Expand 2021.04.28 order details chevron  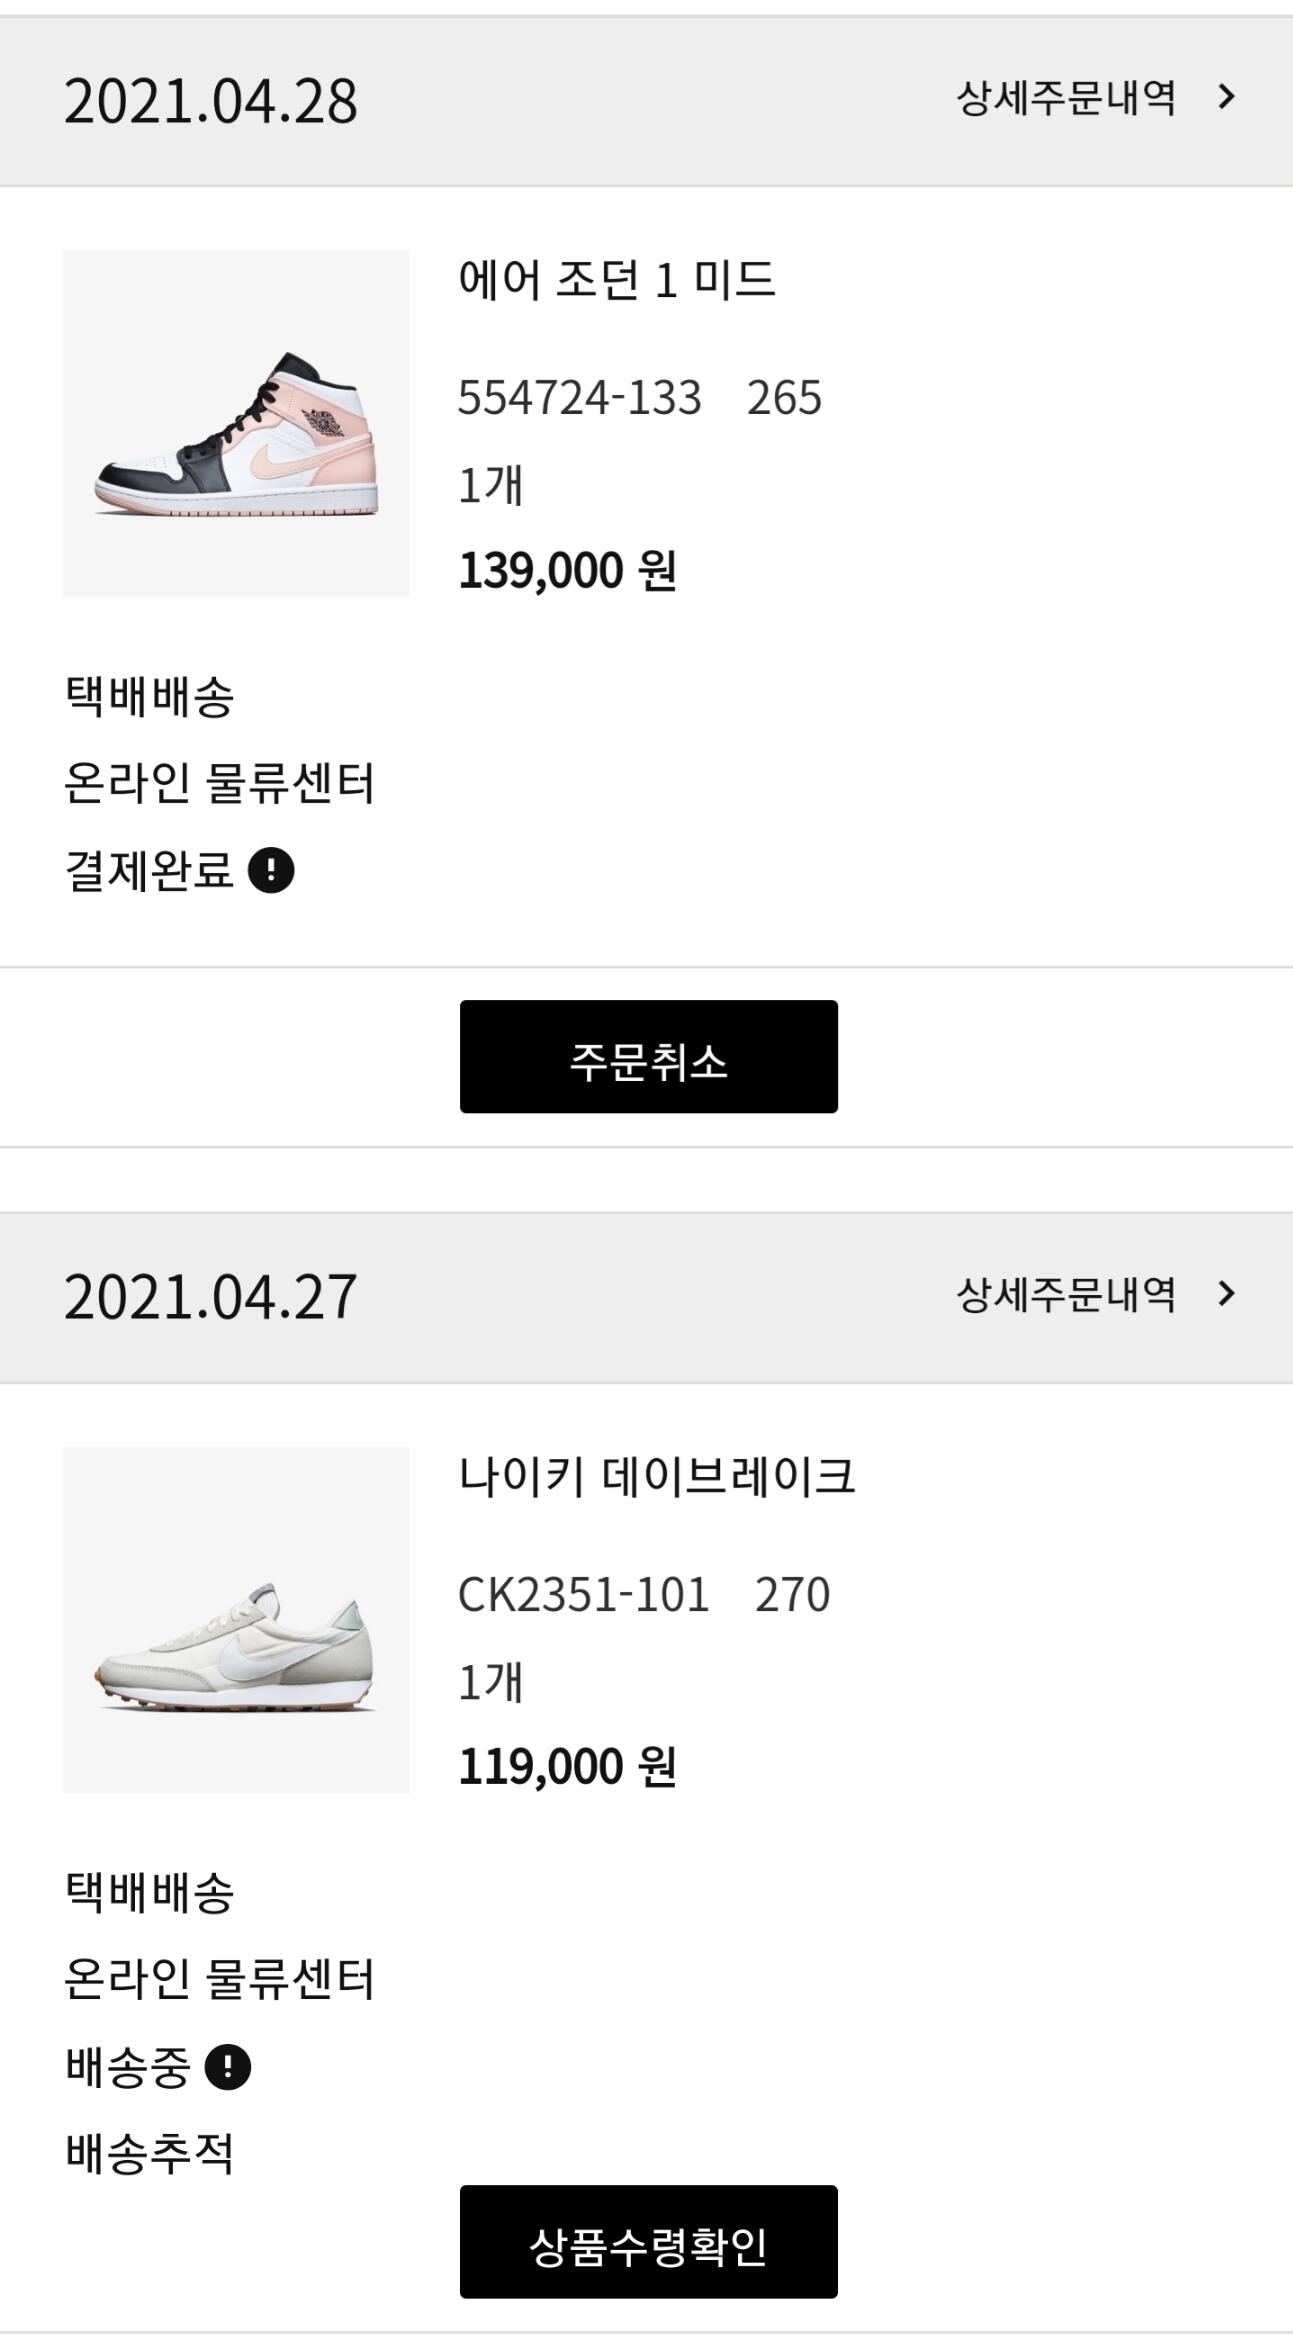point(1227,97)
